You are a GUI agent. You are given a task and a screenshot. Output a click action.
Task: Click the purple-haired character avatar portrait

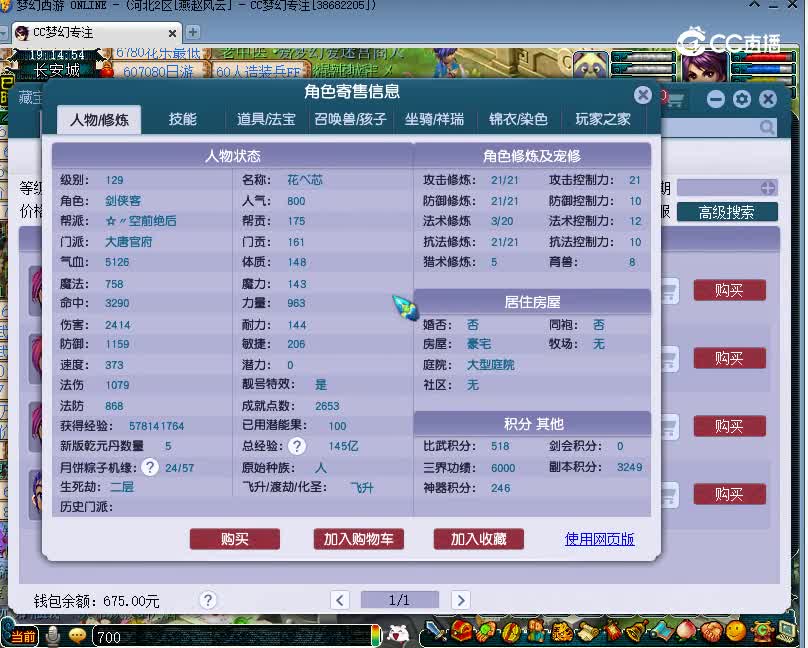(704, 66)
